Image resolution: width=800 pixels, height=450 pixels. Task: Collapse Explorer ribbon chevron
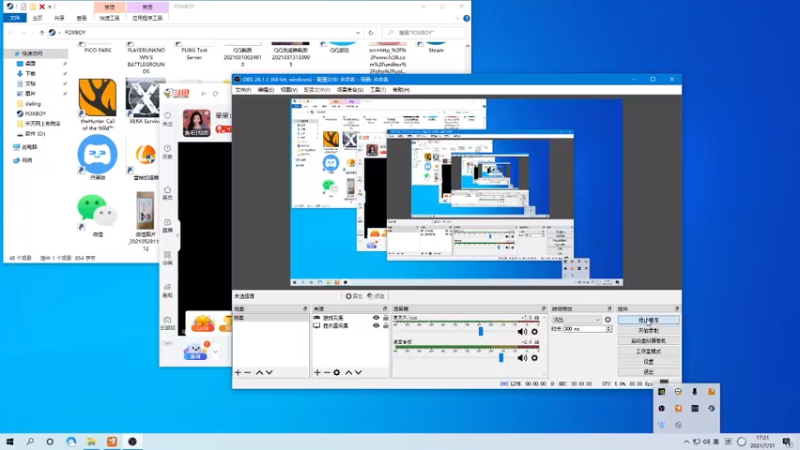tap(457, 18)
